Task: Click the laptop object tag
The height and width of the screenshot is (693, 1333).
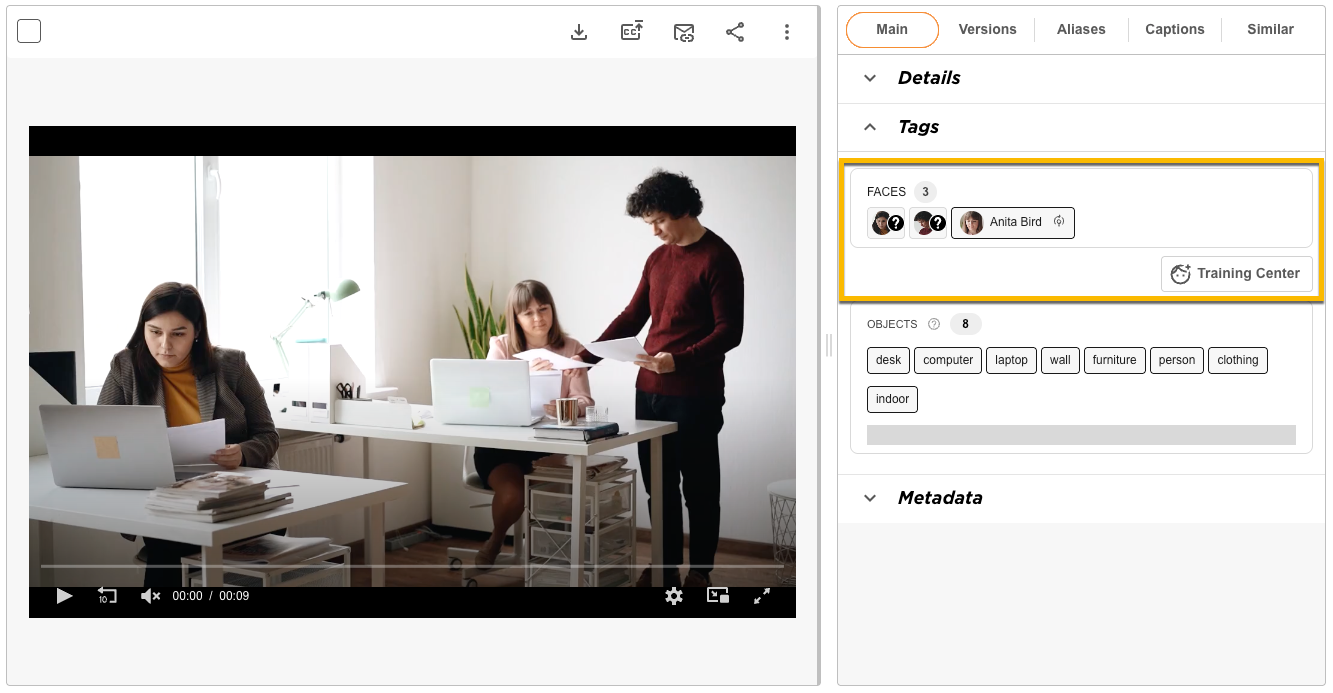Action: coord(1011,360)
